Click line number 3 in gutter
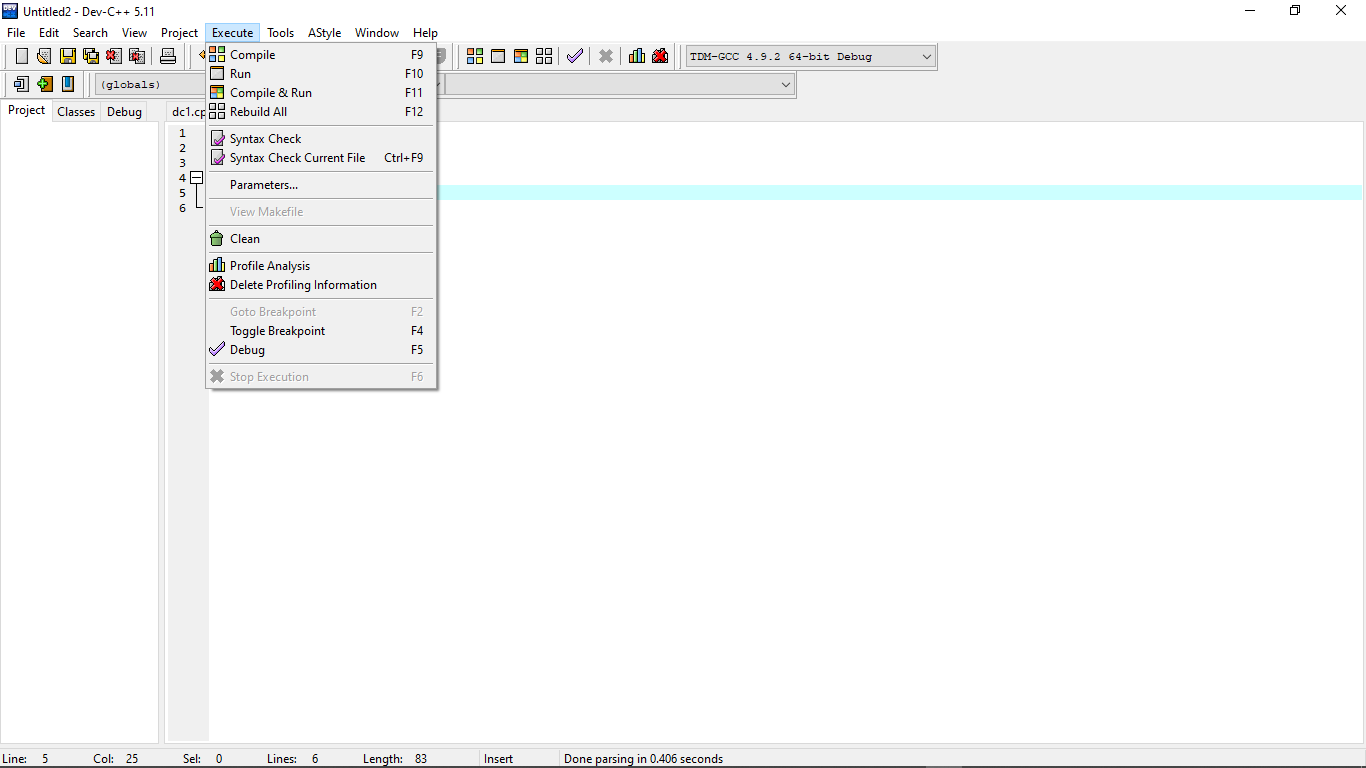 (182, 163)
